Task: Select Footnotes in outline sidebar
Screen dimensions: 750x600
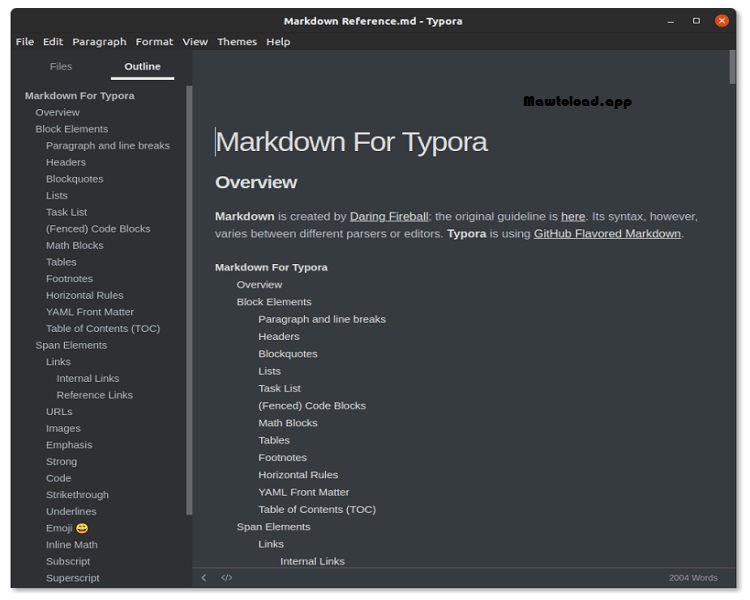Action: (x=69, y=279)
